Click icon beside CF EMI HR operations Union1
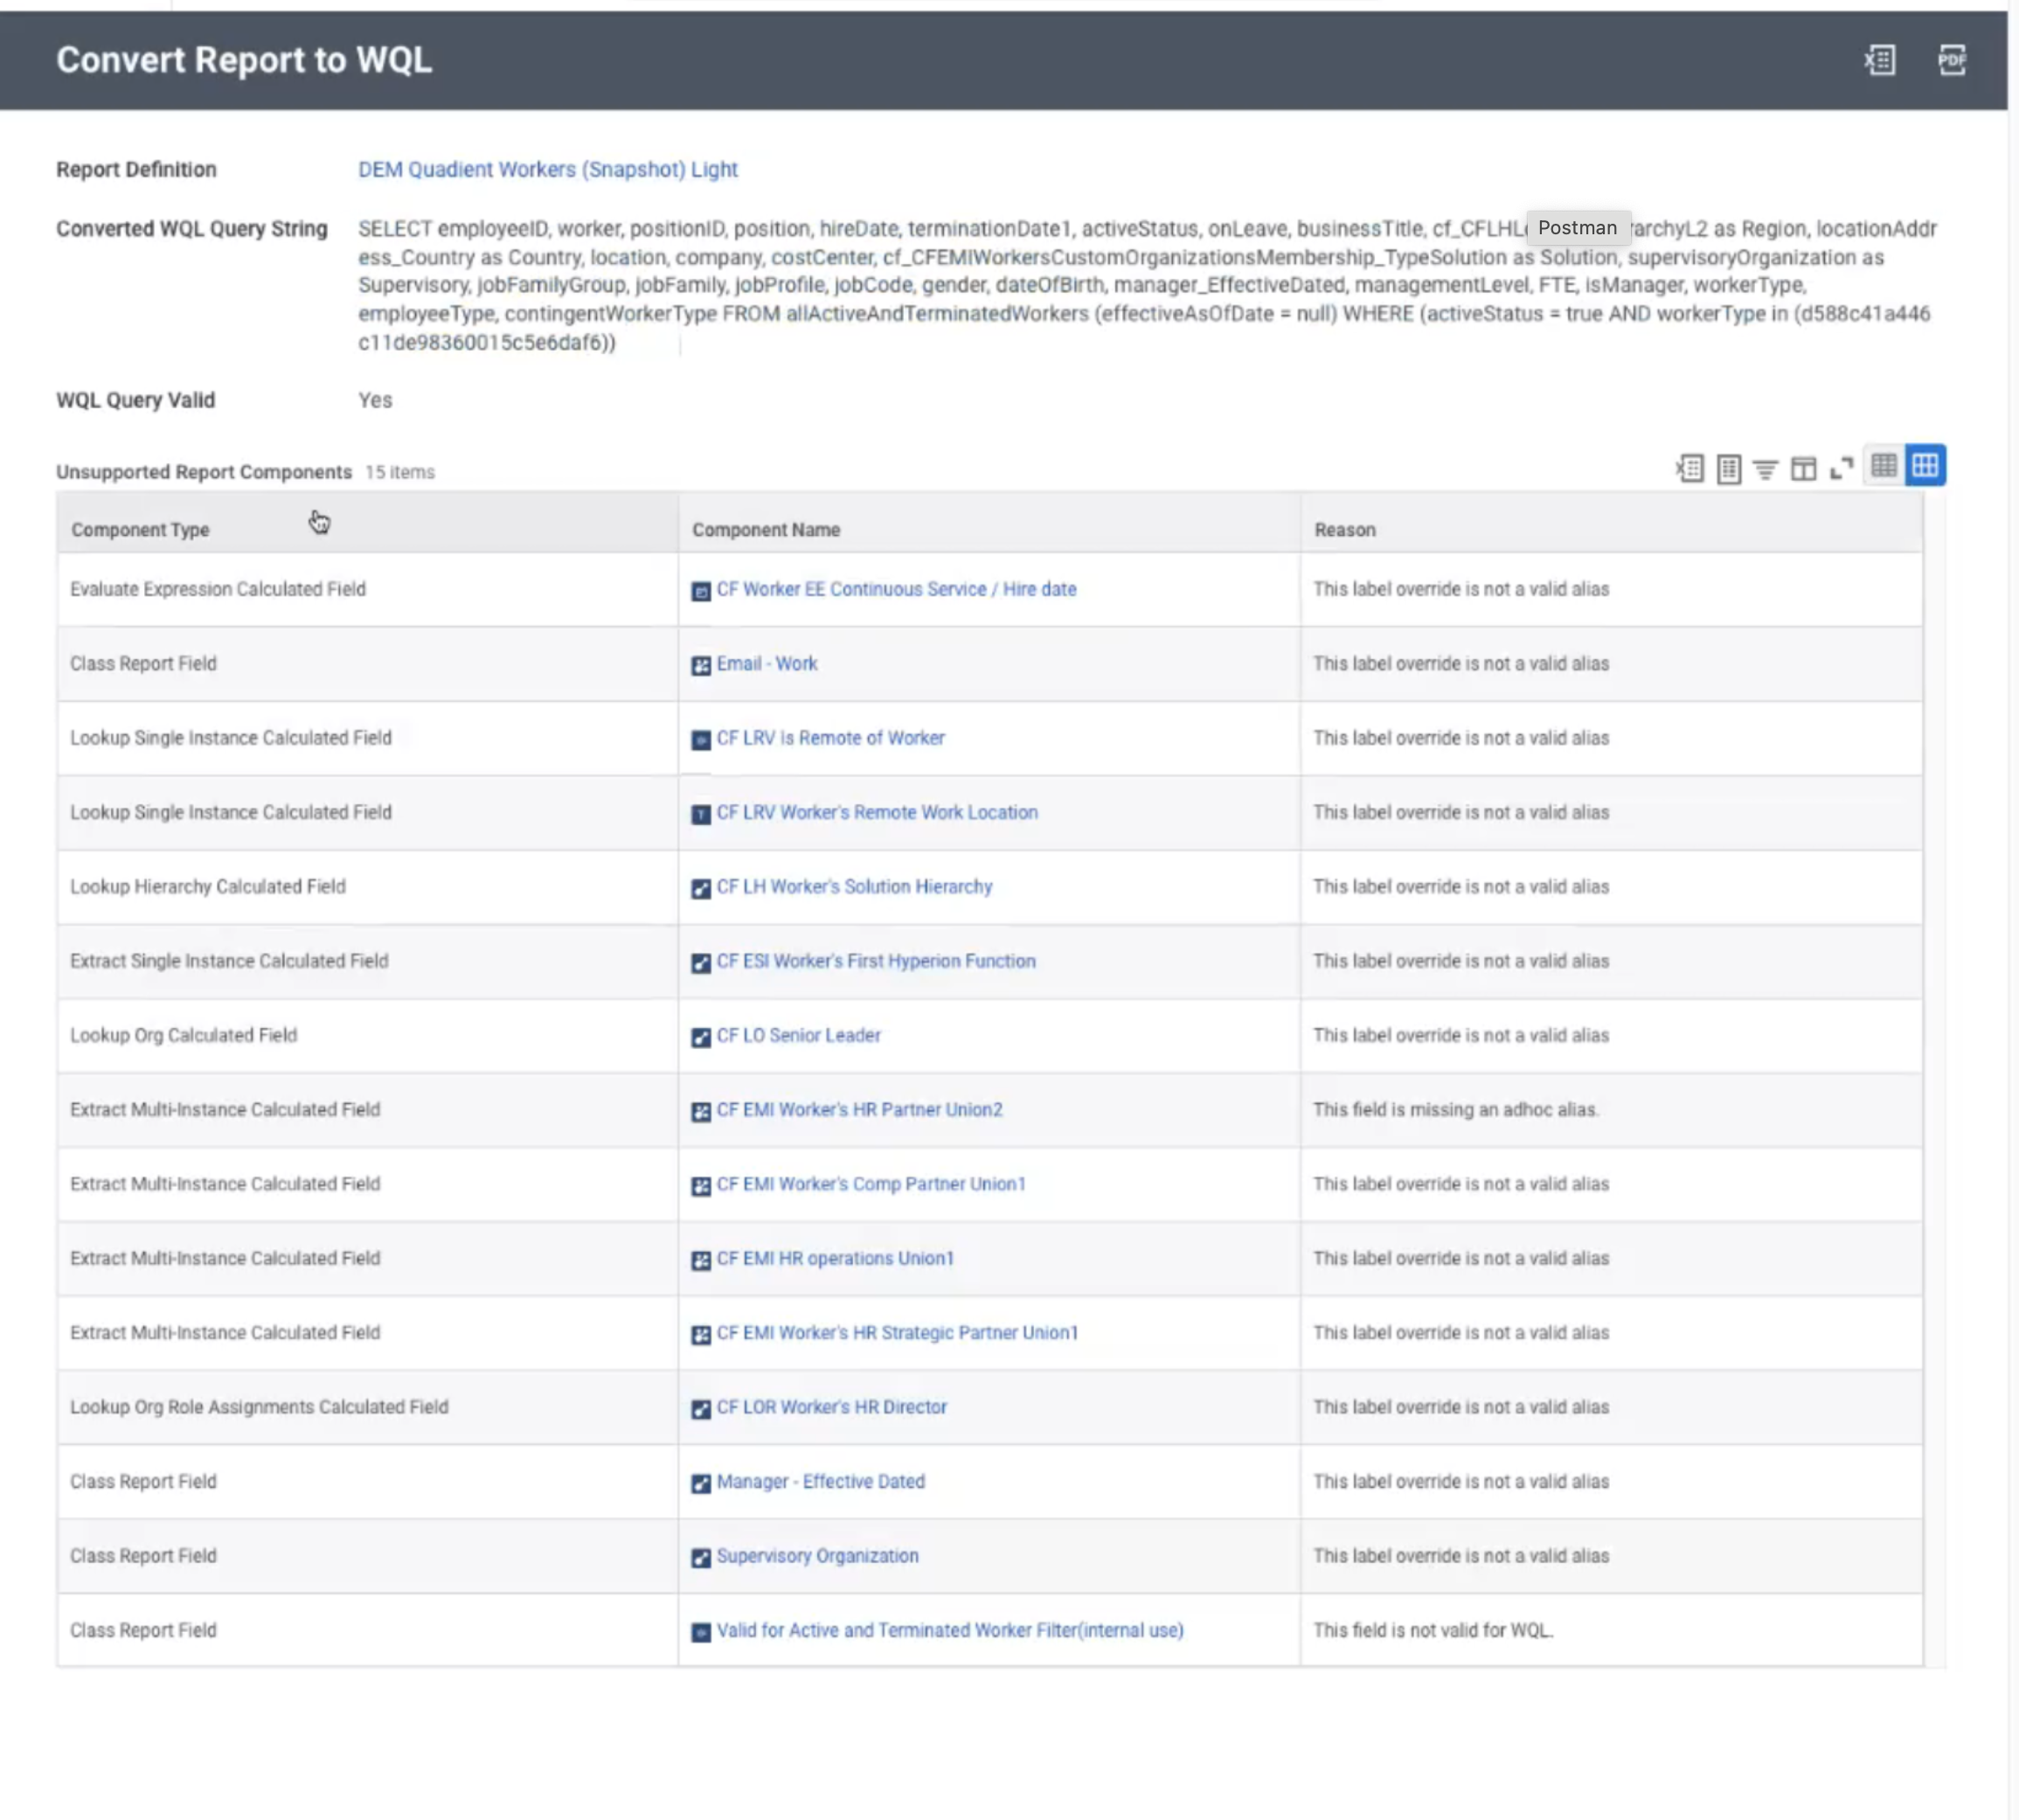Screen dimensions: 2019x1820 [701, 1261]
